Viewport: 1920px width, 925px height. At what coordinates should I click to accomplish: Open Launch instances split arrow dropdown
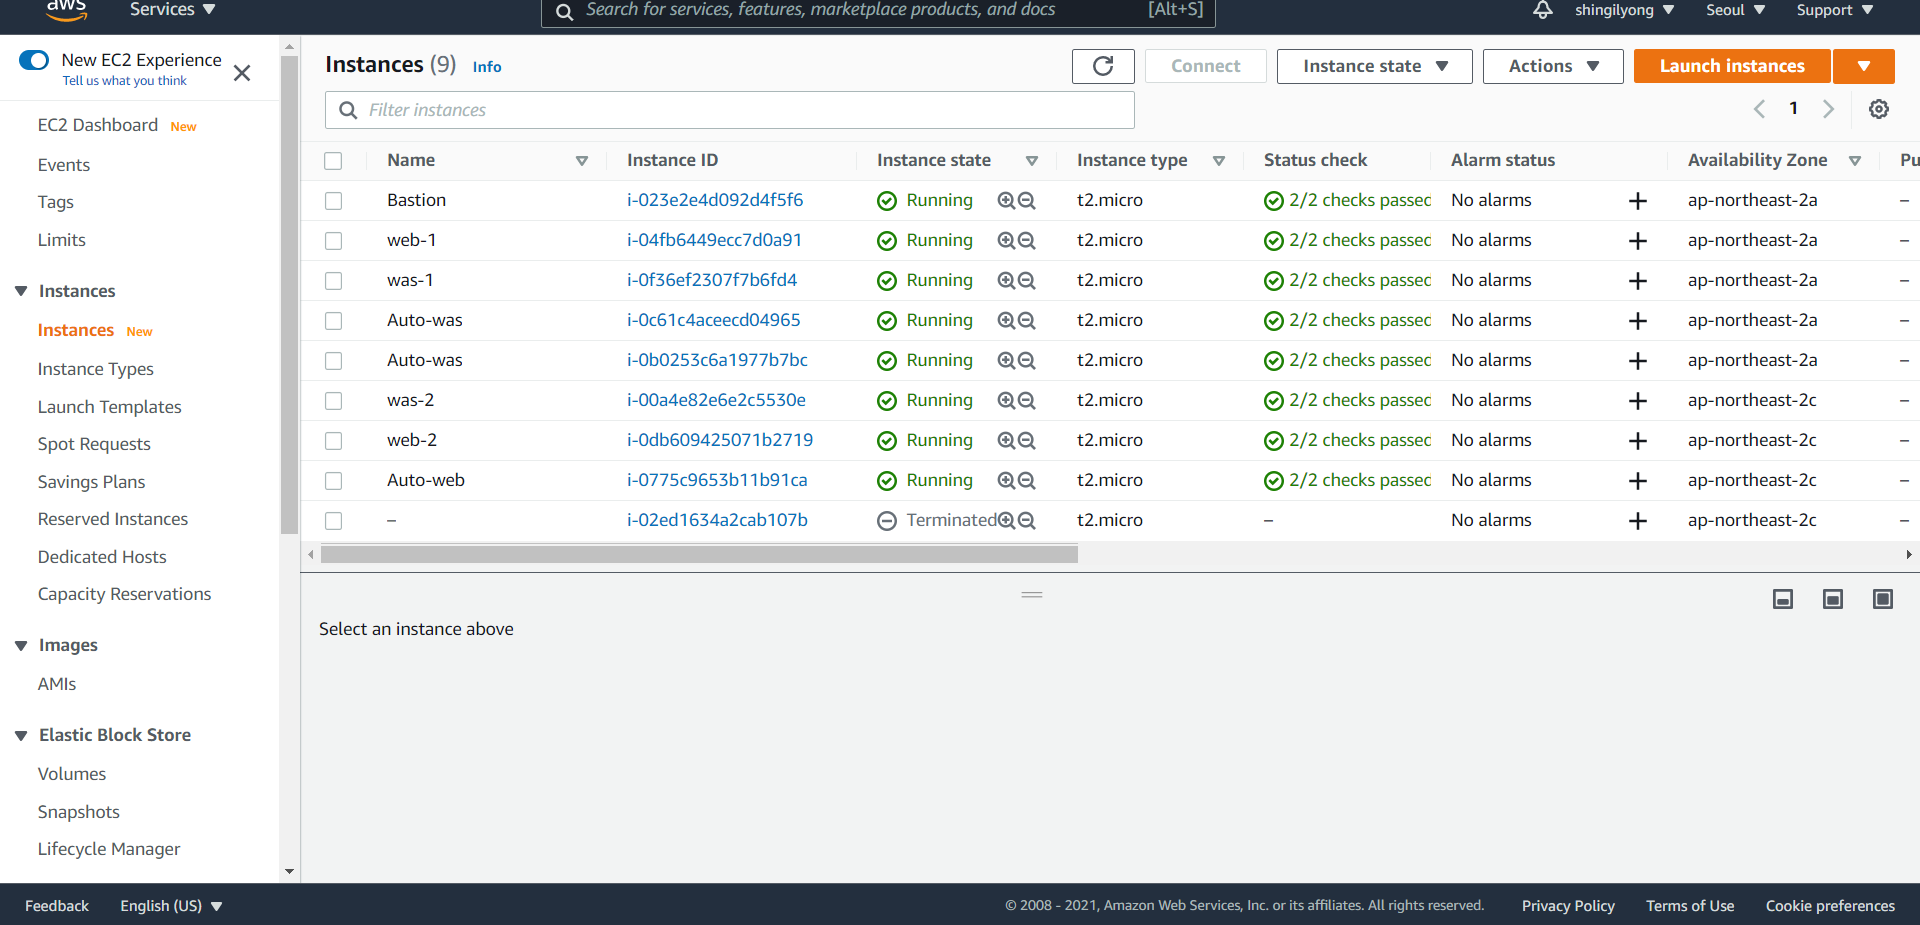(x=1864, y=66)
